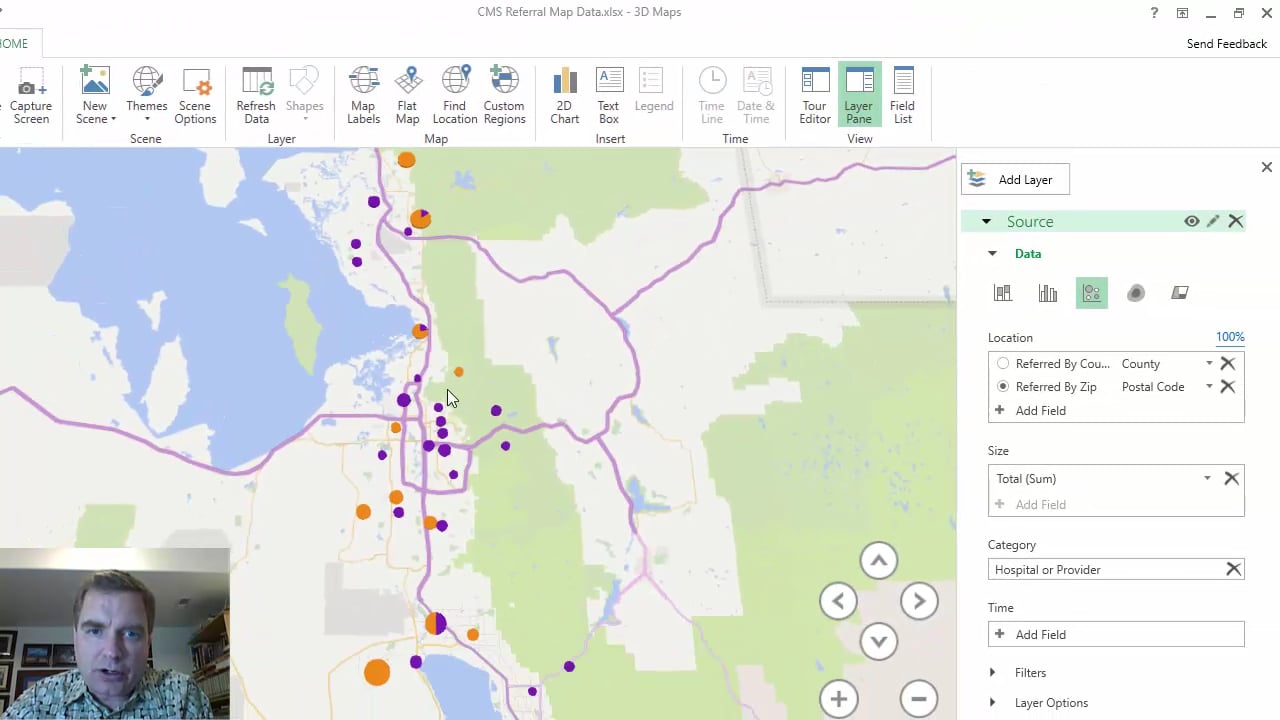Toggle Flat Map view
1280x720 pixels.
(x=407, y=96)
